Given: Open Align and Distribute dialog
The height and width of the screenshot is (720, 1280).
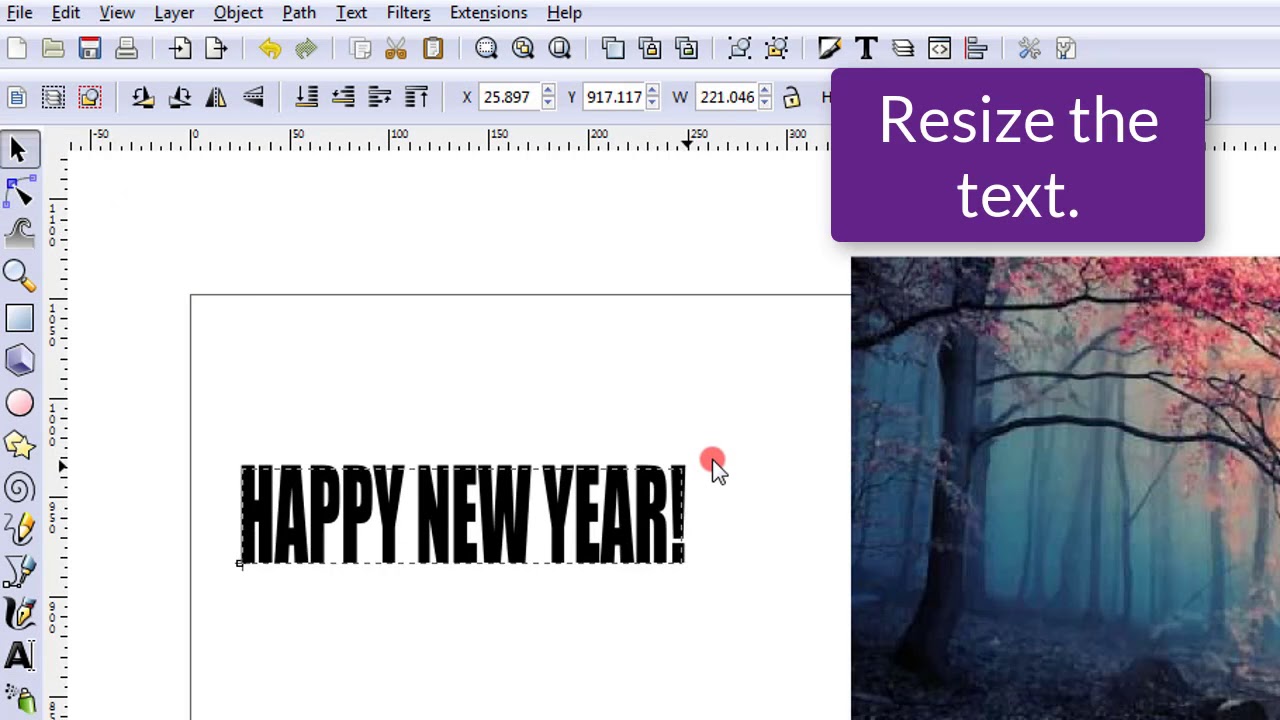Looking at the screenshot, I should 976,48.
